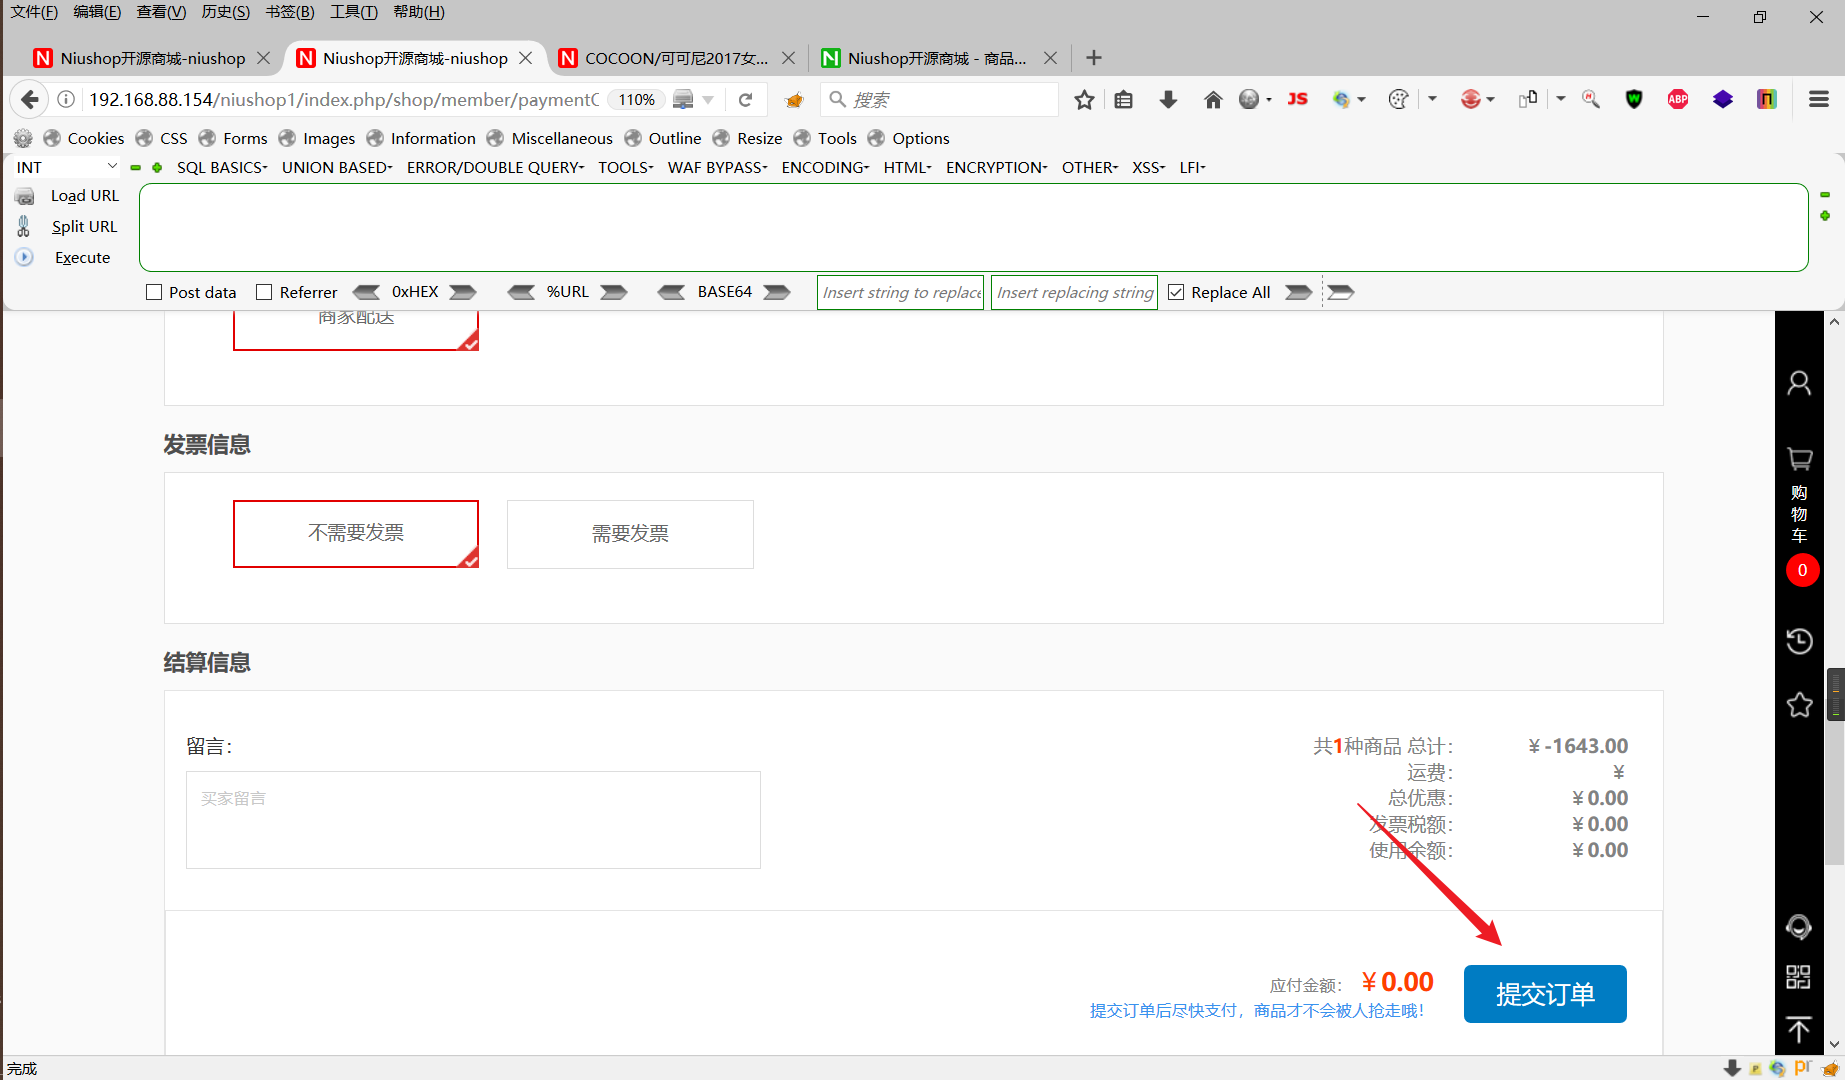Viewport: 1845px width, 1080px height.
Task: Expand the ERROR/DOUBLE QUERY menu
Action: click(495, 167)
